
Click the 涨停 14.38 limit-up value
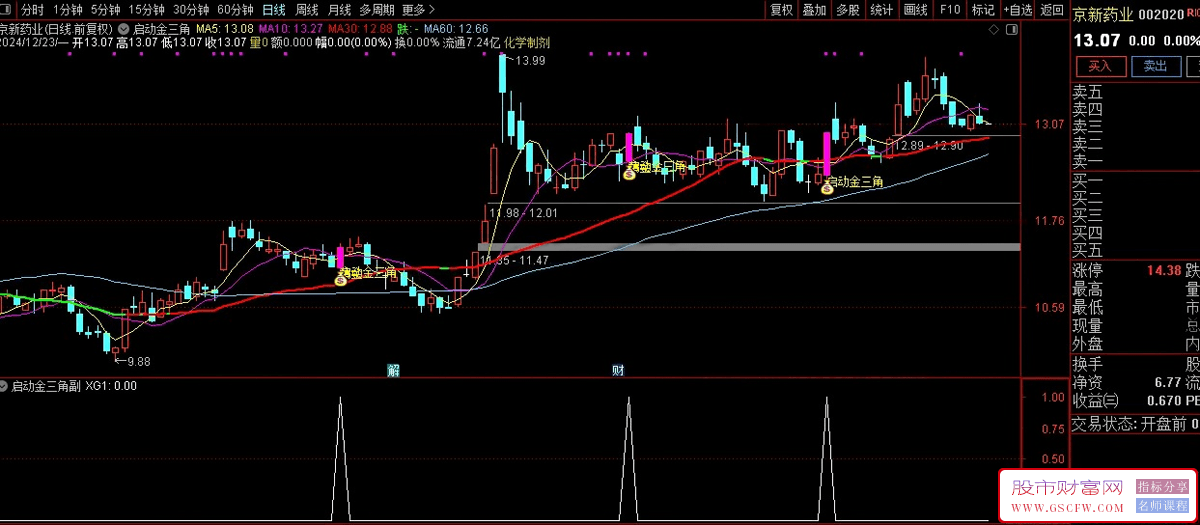tap(1166, 271)
